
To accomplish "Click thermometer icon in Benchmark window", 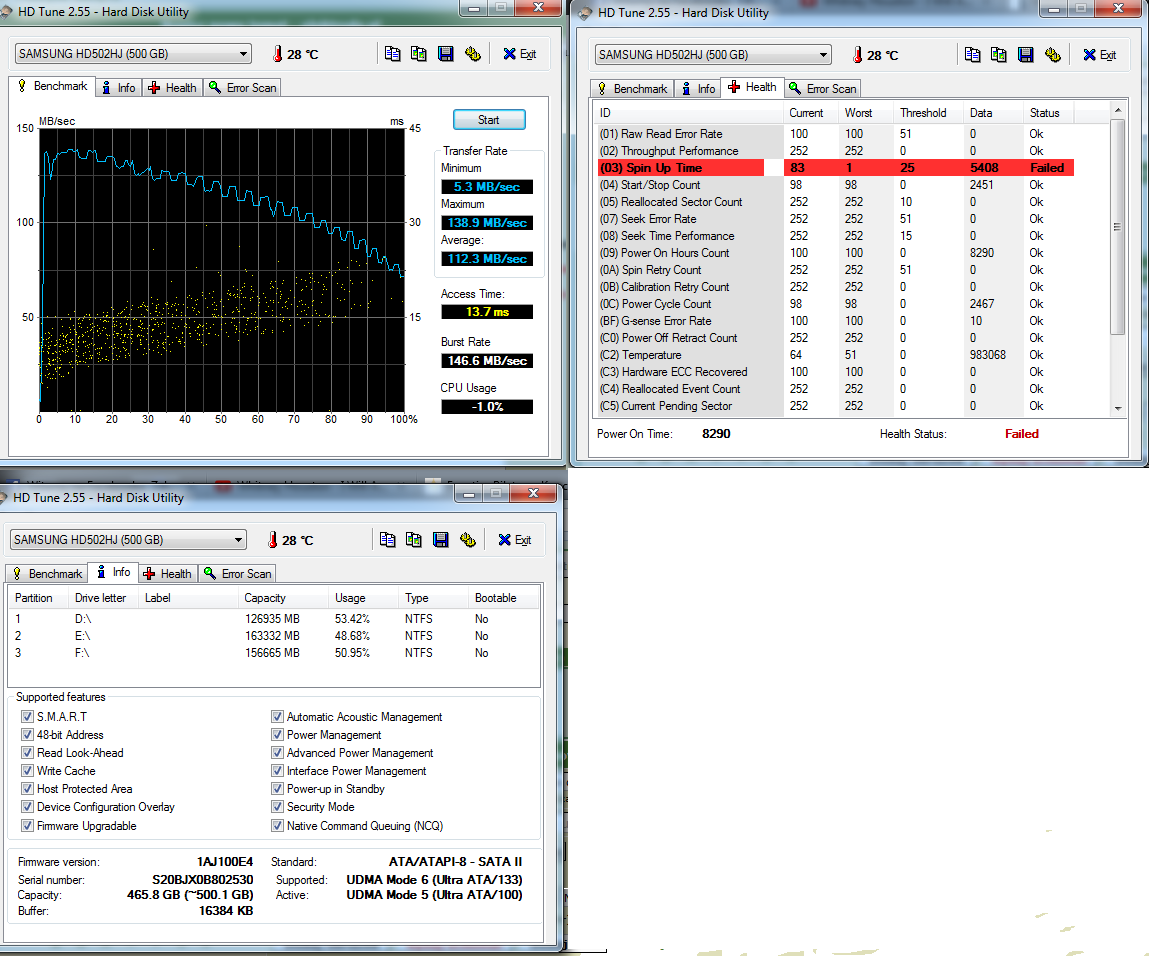I will click(x=278, y=54).
